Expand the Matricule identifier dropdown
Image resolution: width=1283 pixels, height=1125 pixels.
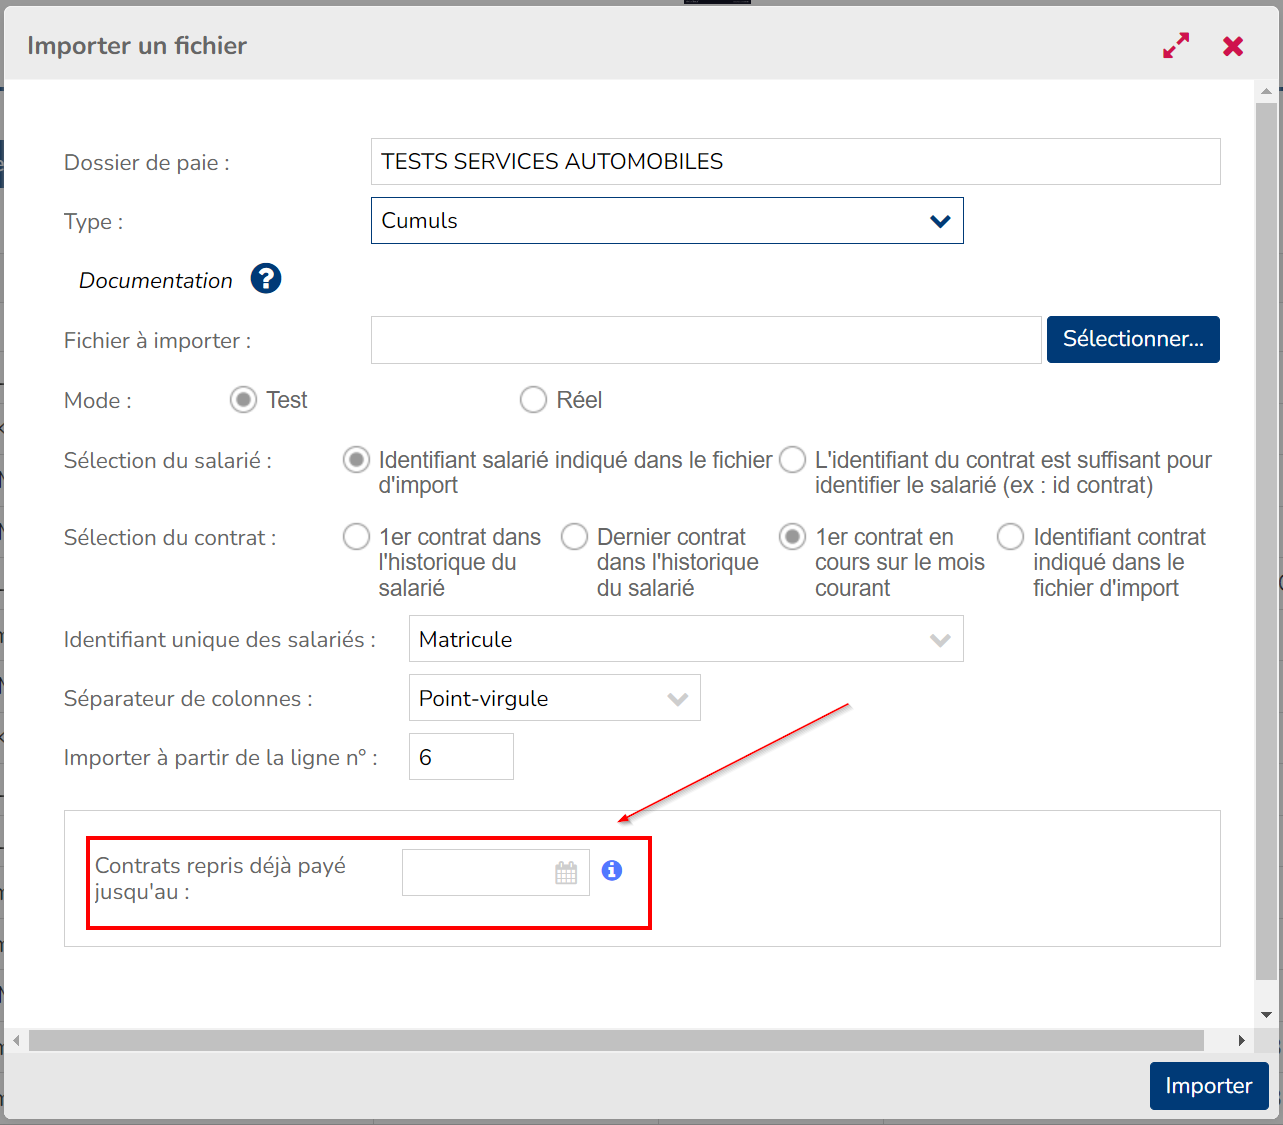coord(685,639)
